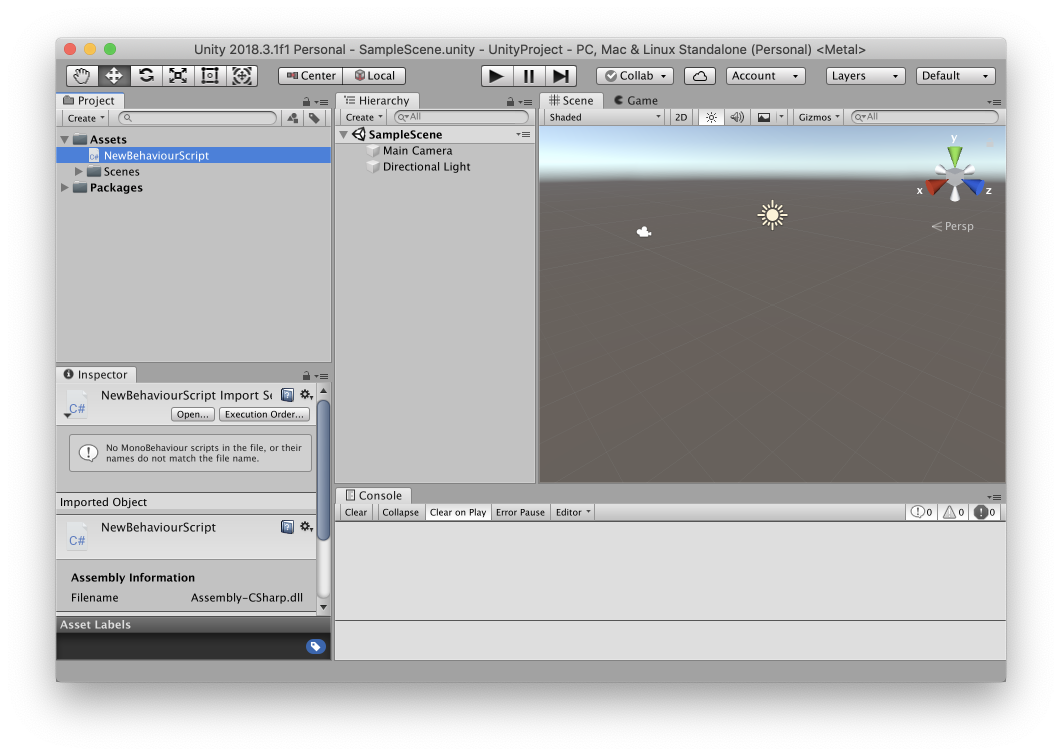Toggle Clear on Play in Console

pos(458,512)
